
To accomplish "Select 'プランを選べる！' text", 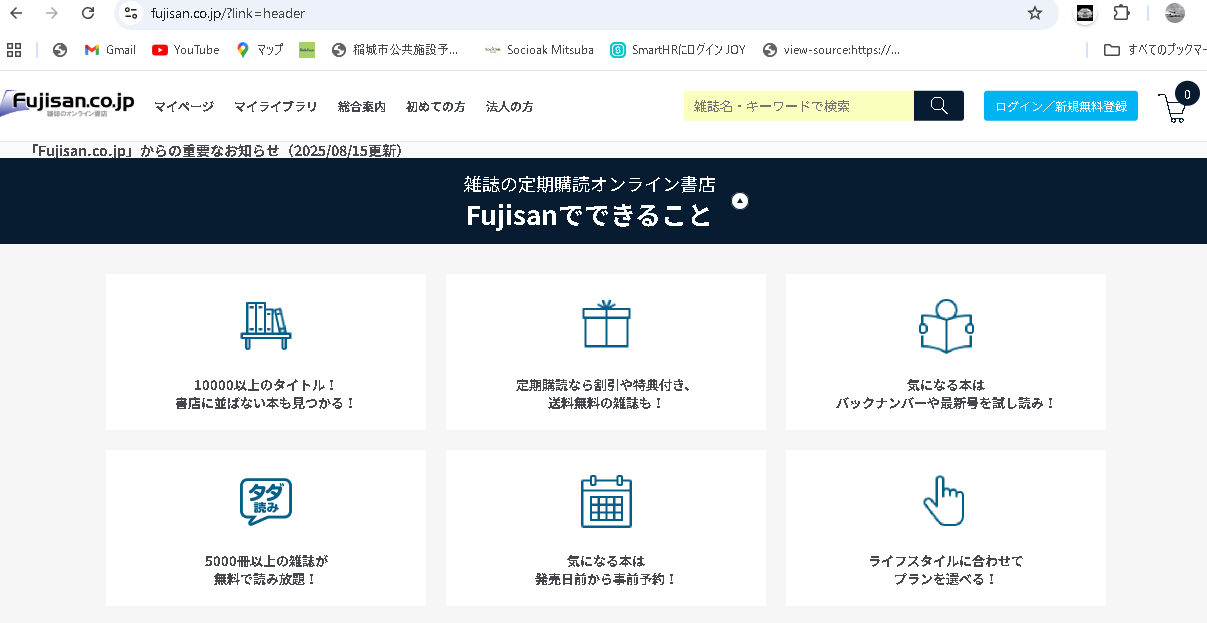I will 946,580.
